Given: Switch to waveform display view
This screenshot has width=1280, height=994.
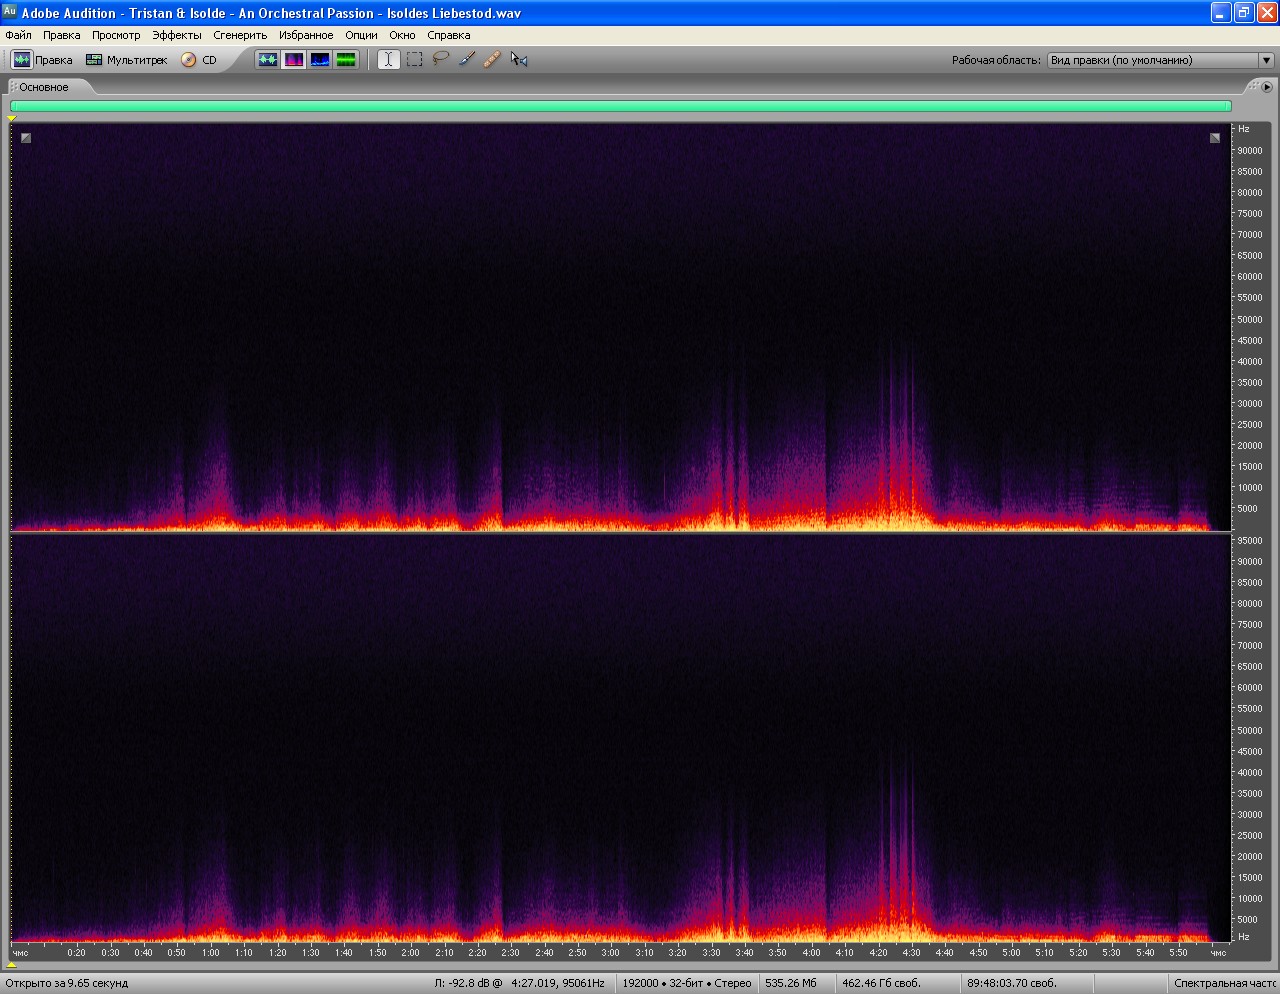Looking at the screenshot, I should (x=268, y=60).
